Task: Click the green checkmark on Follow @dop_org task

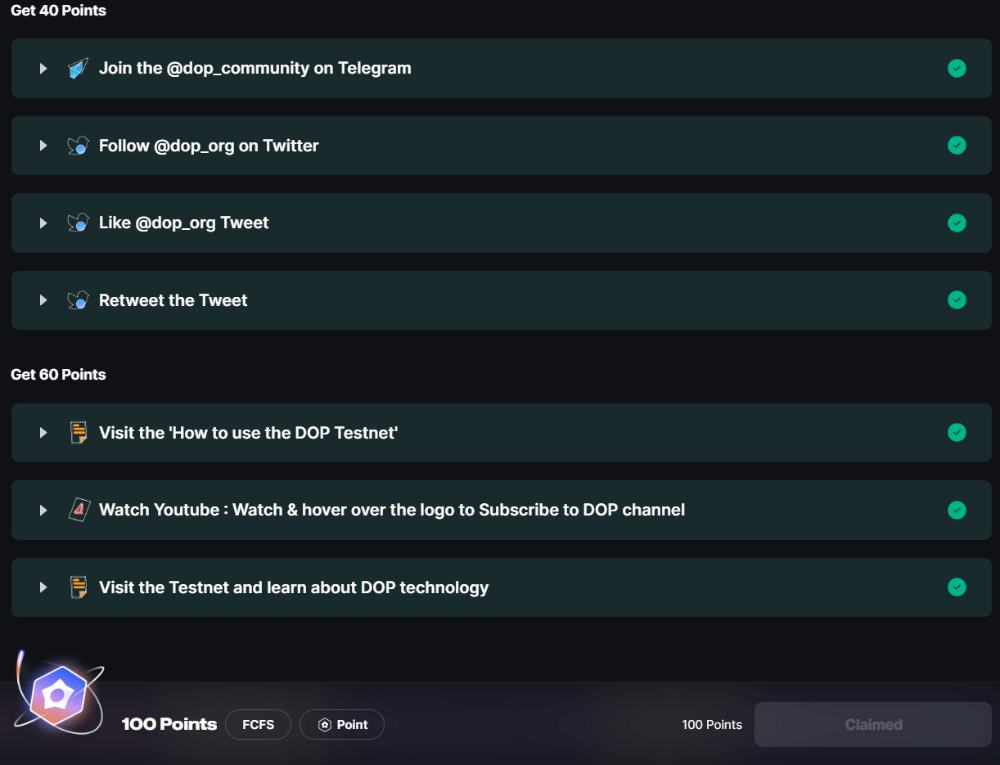Action: tap(957, 146)
